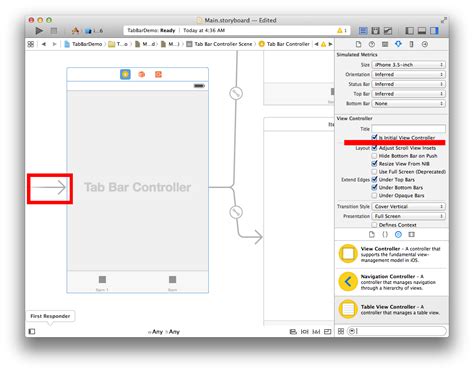Go forward in the jump bar history
The height and width of the screenshot is (372, 474).
tap(54, 44)
